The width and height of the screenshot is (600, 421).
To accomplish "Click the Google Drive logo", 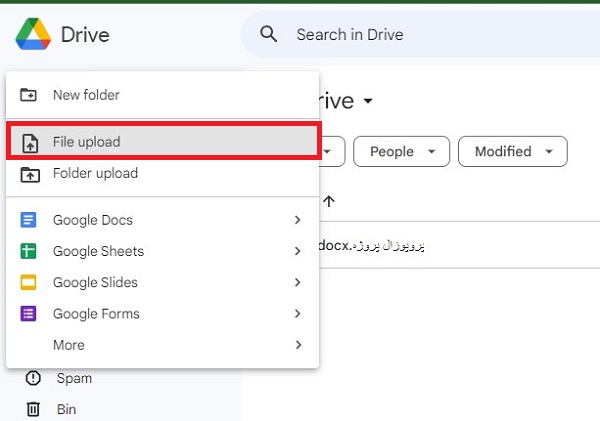I will [33, 34].
